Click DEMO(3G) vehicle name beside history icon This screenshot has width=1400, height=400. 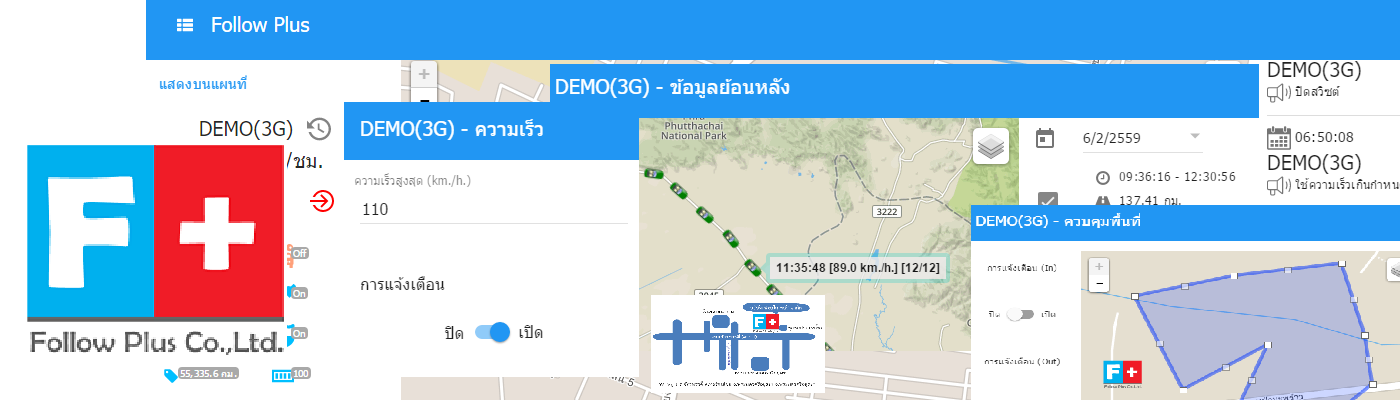click(x=246, y=128)
